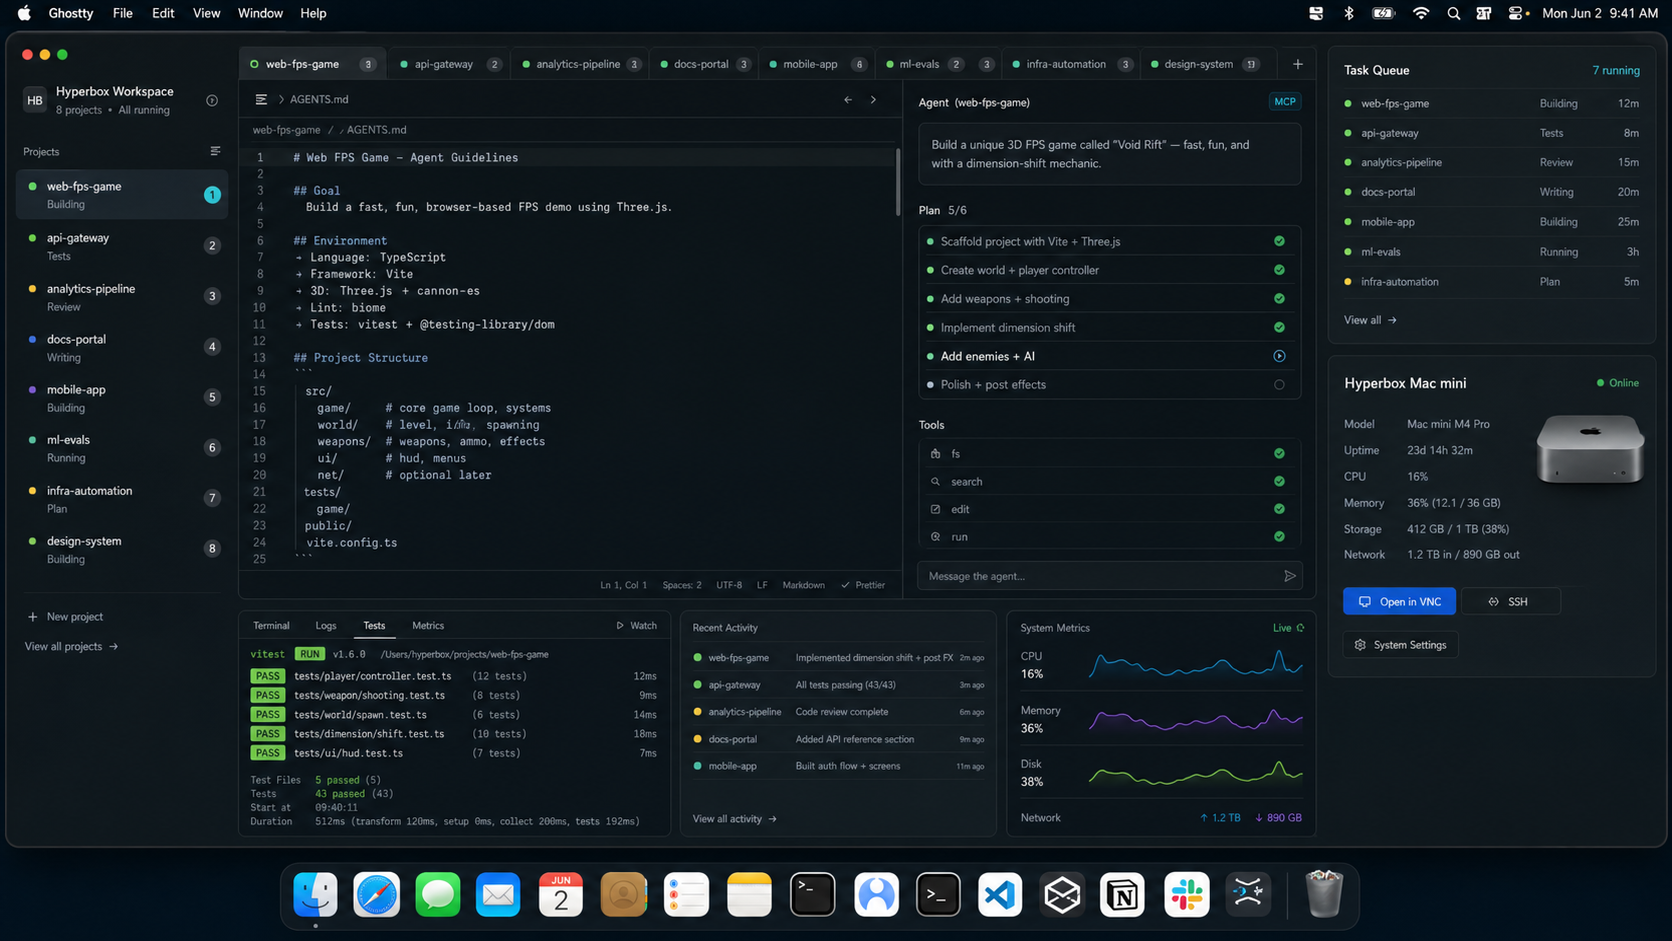The height and width of the screenshot is (941, 1672).
Task: Click the CPU usage graph
Action: coord(1195,664)
